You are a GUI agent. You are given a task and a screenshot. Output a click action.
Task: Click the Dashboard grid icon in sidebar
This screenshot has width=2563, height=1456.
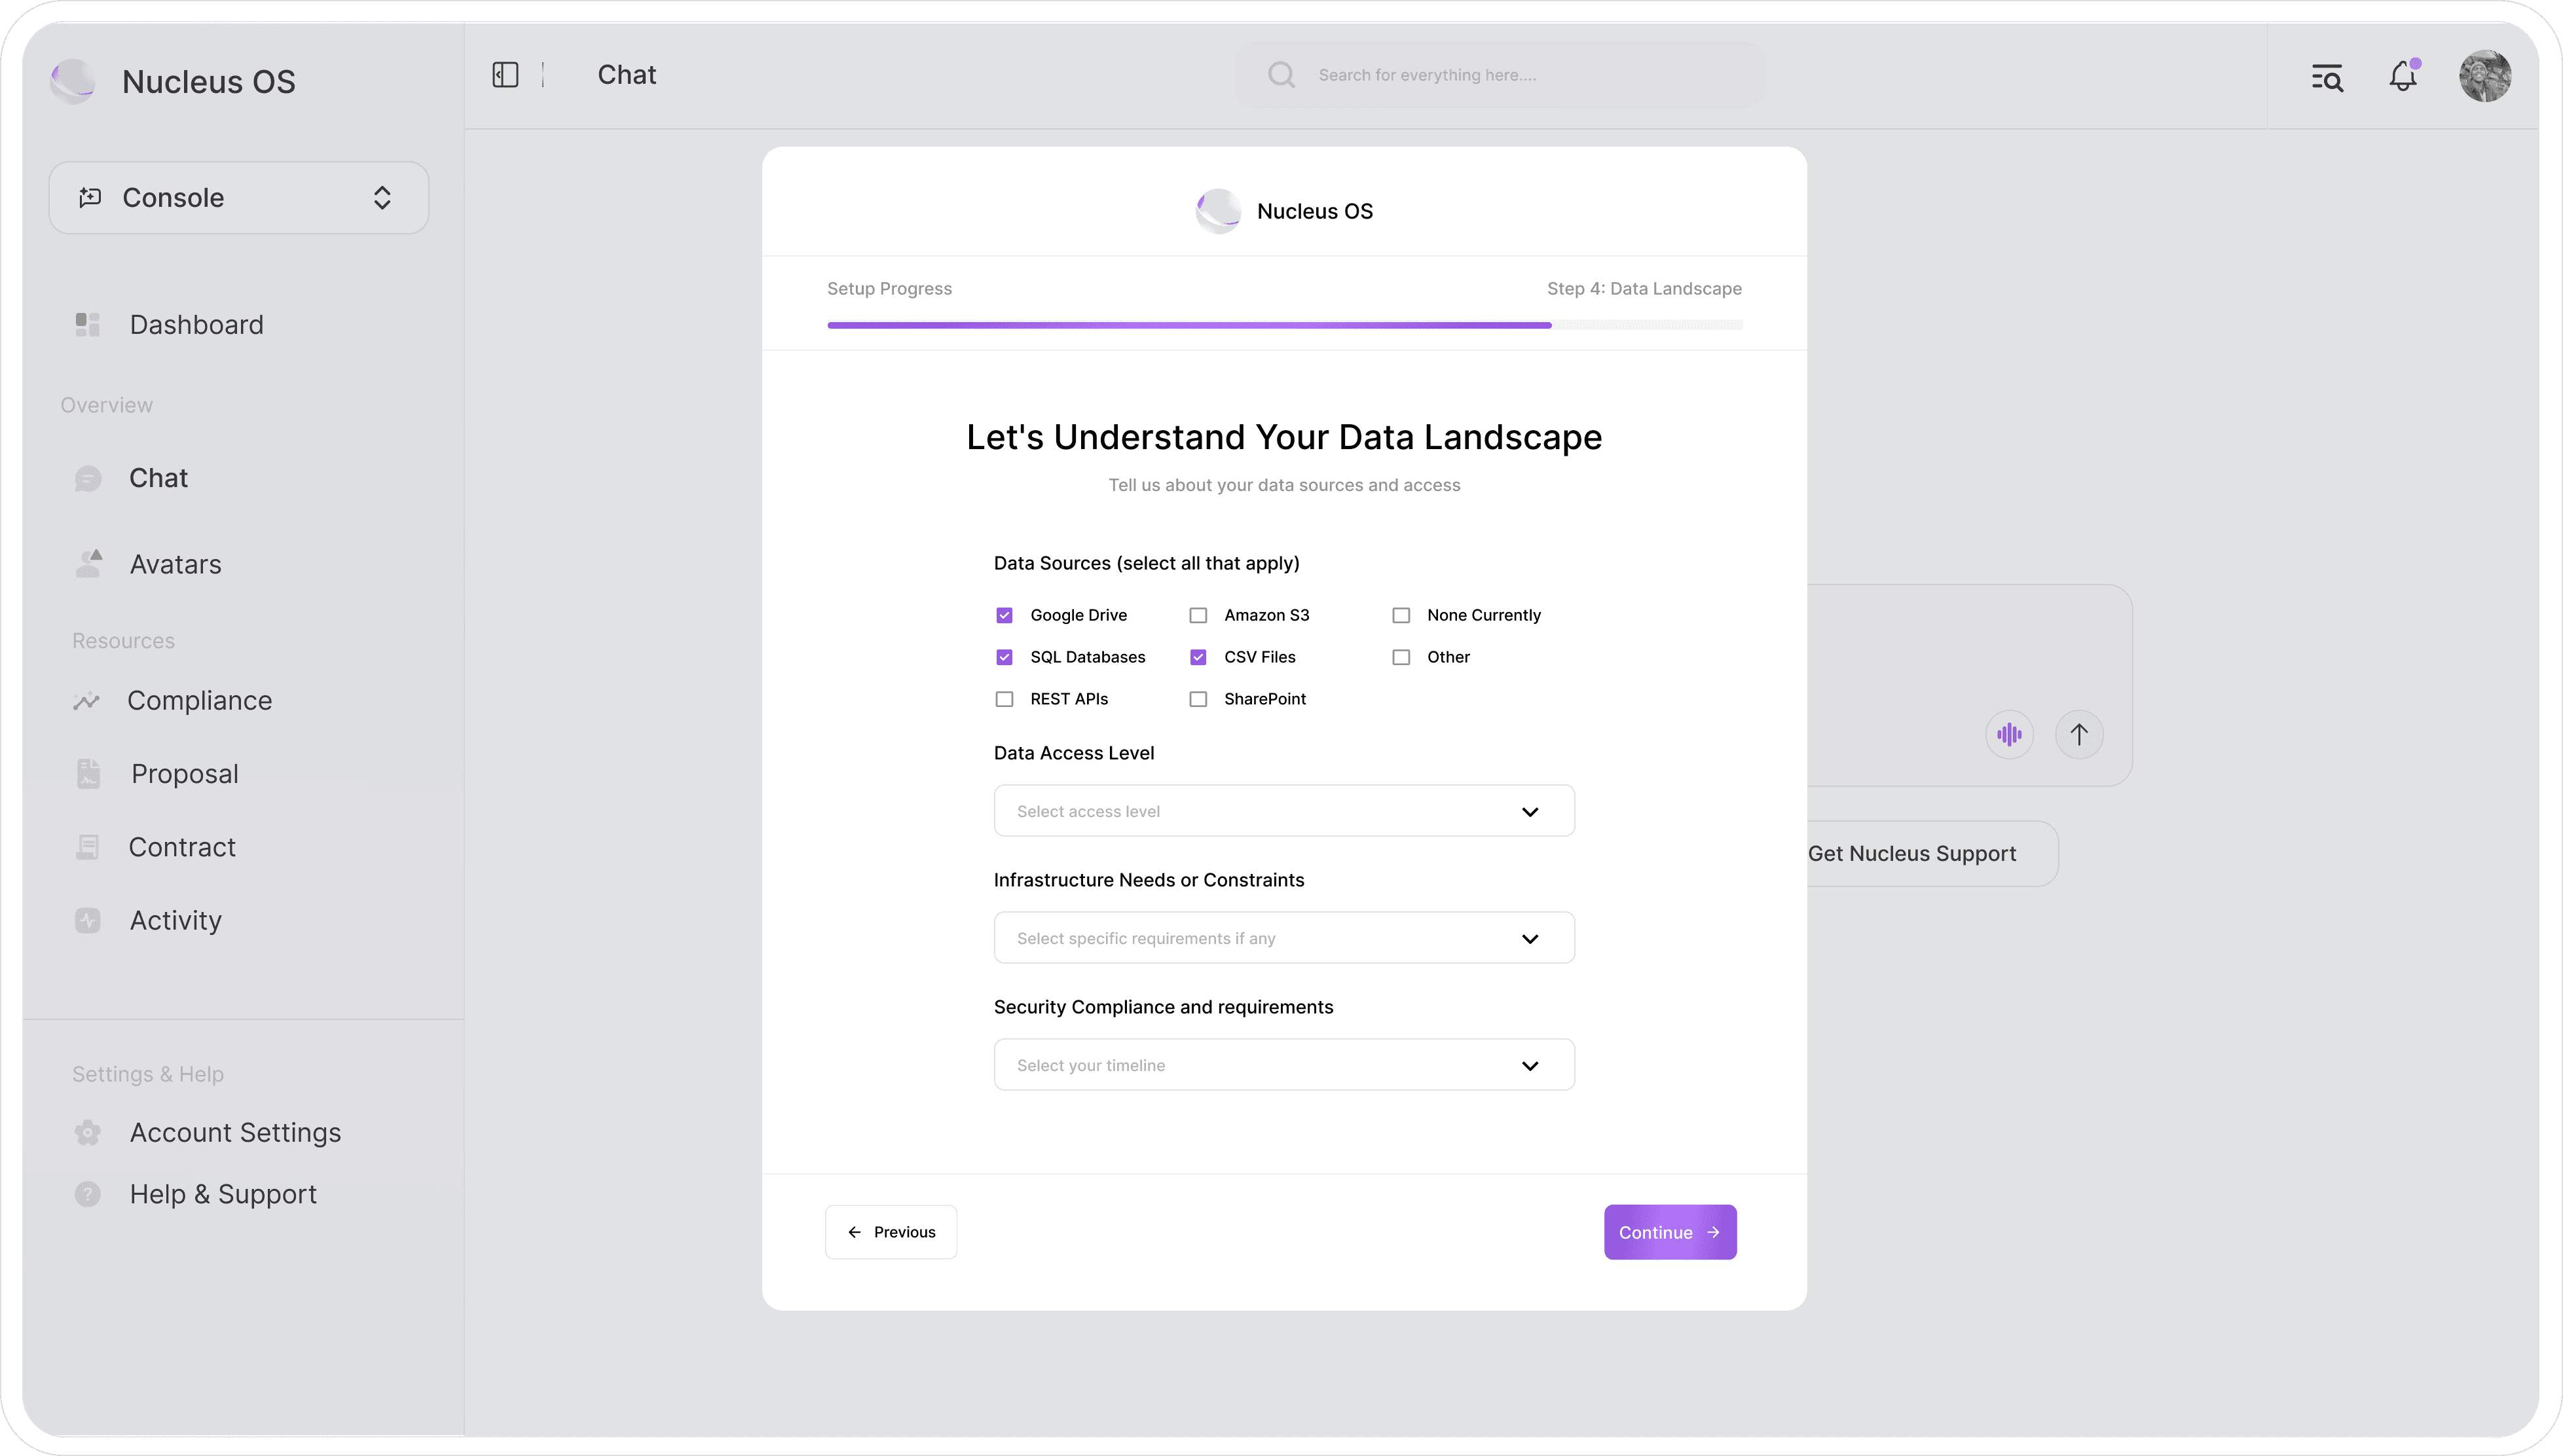point(88,325)
